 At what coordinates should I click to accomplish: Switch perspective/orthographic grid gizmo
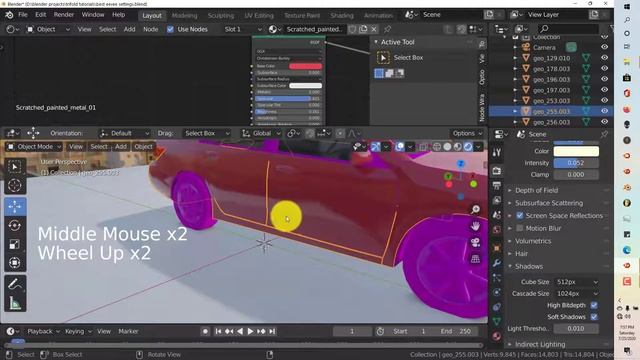tap(475, 259)
